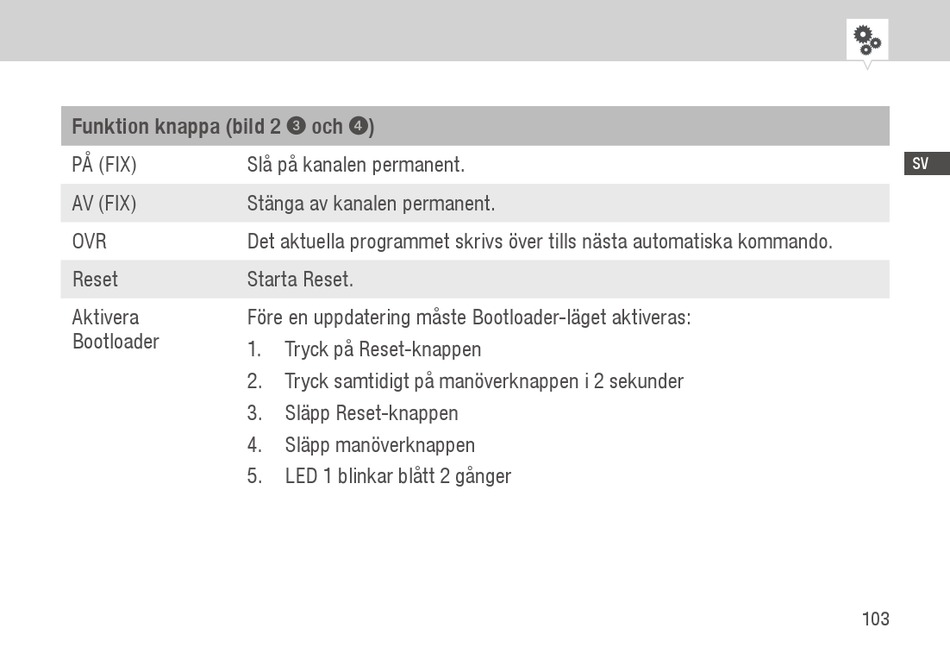
Task: Click step 4 'Släpp manöverknappen'
Action: pyautogui.click(x=380, y=445)
